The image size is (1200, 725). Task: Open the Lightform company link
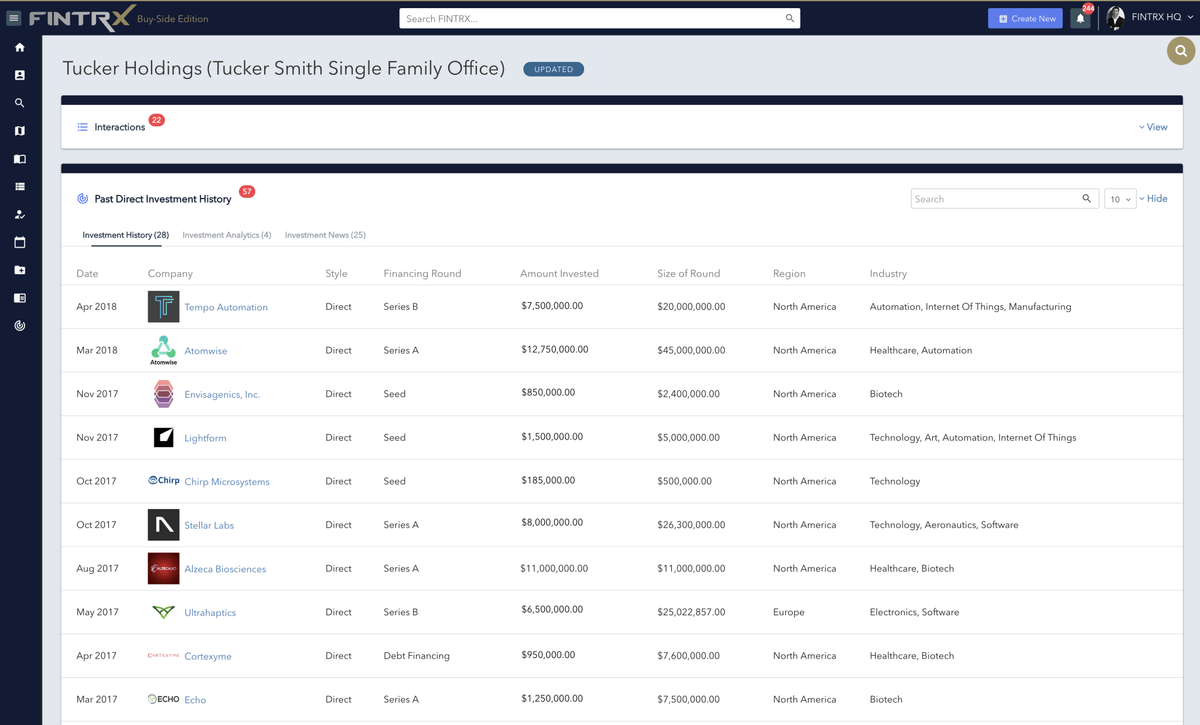coord(205,438)
